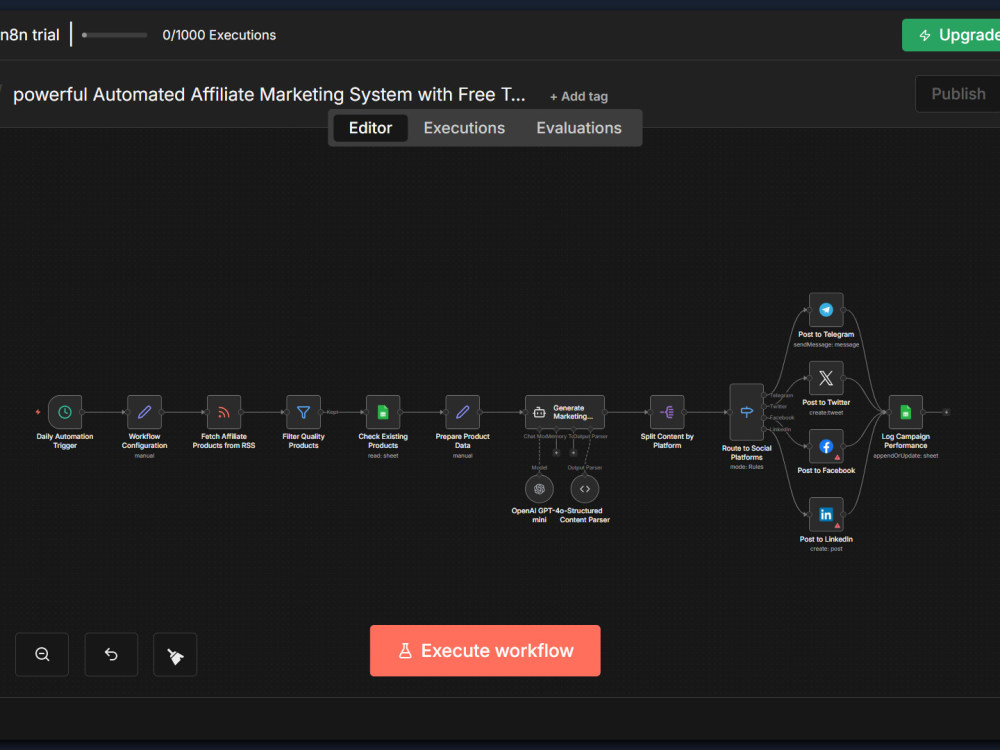
Task: Switch to the Editor tab
Action: click(371, 128)
